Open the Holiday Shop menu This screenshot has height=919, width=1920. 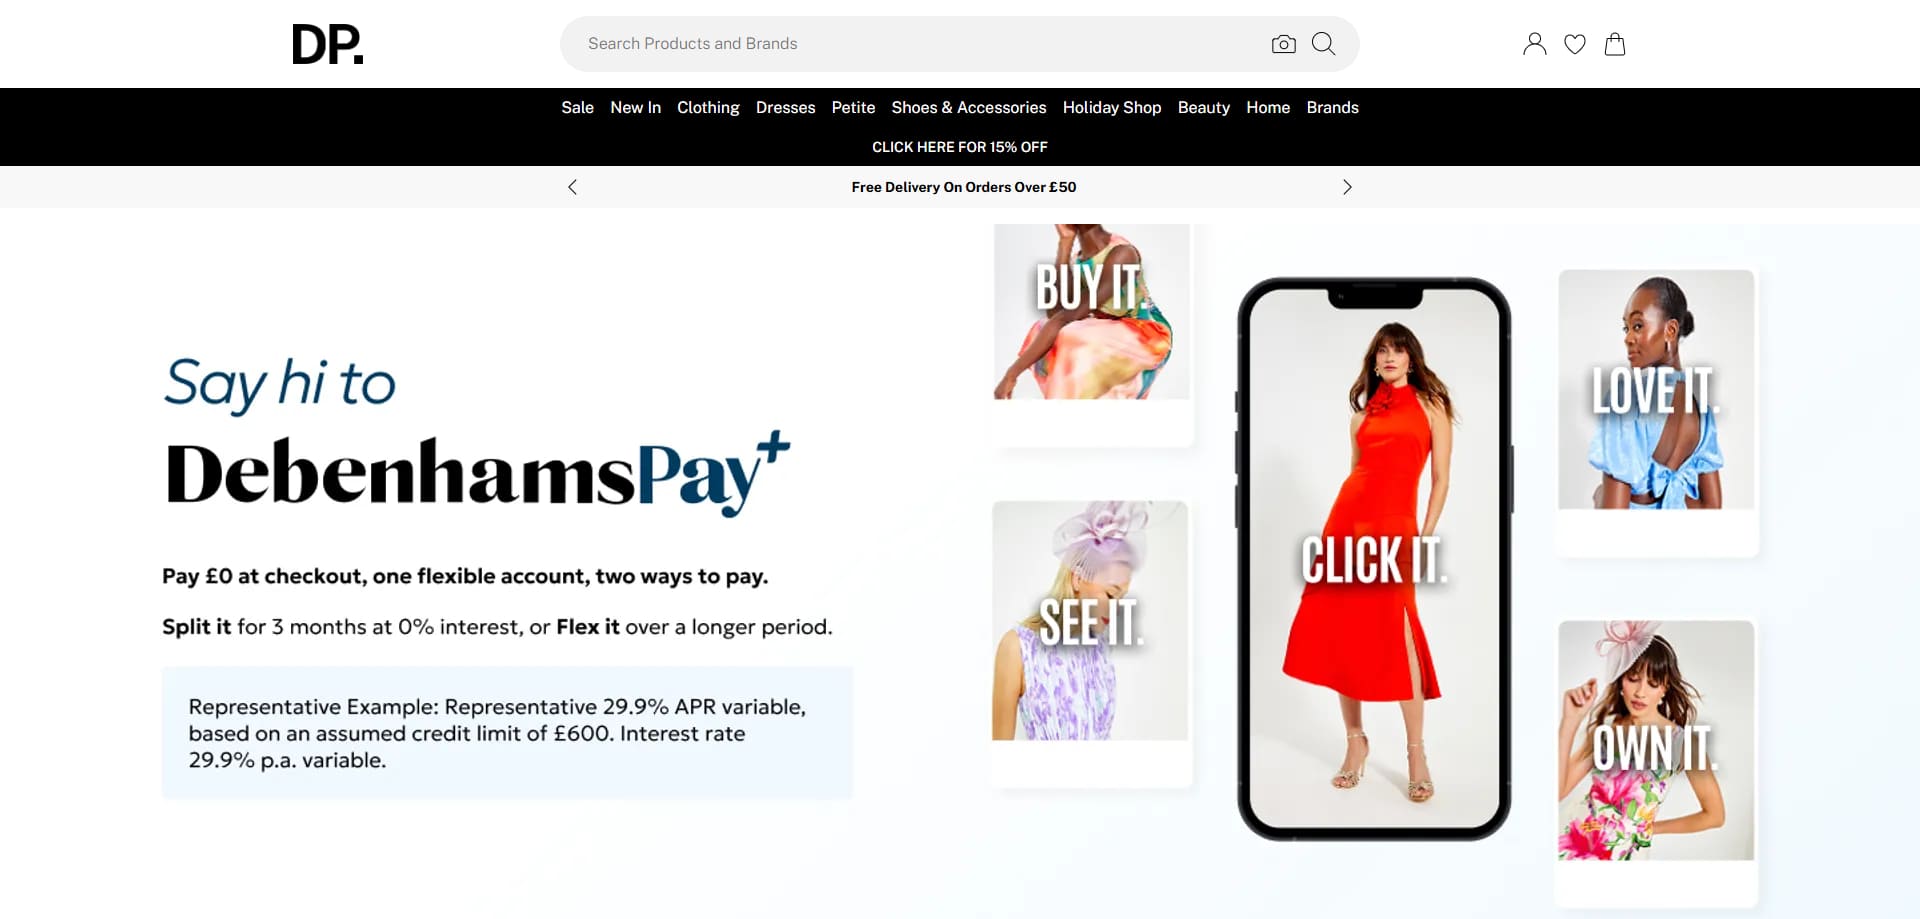click(x=1111, y=107)
